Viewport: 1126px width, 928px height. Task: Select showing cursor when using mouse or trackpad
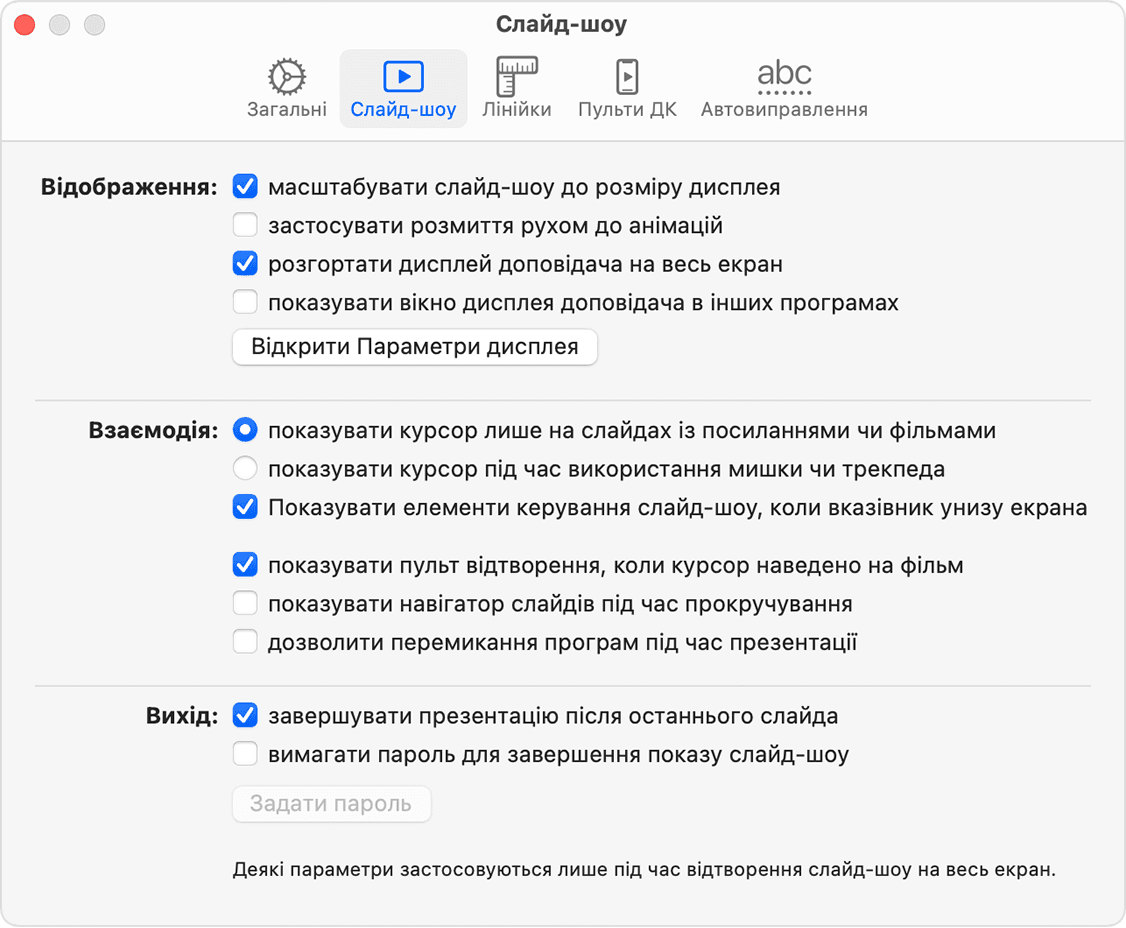pyautogui.click(x=245, y=468)
